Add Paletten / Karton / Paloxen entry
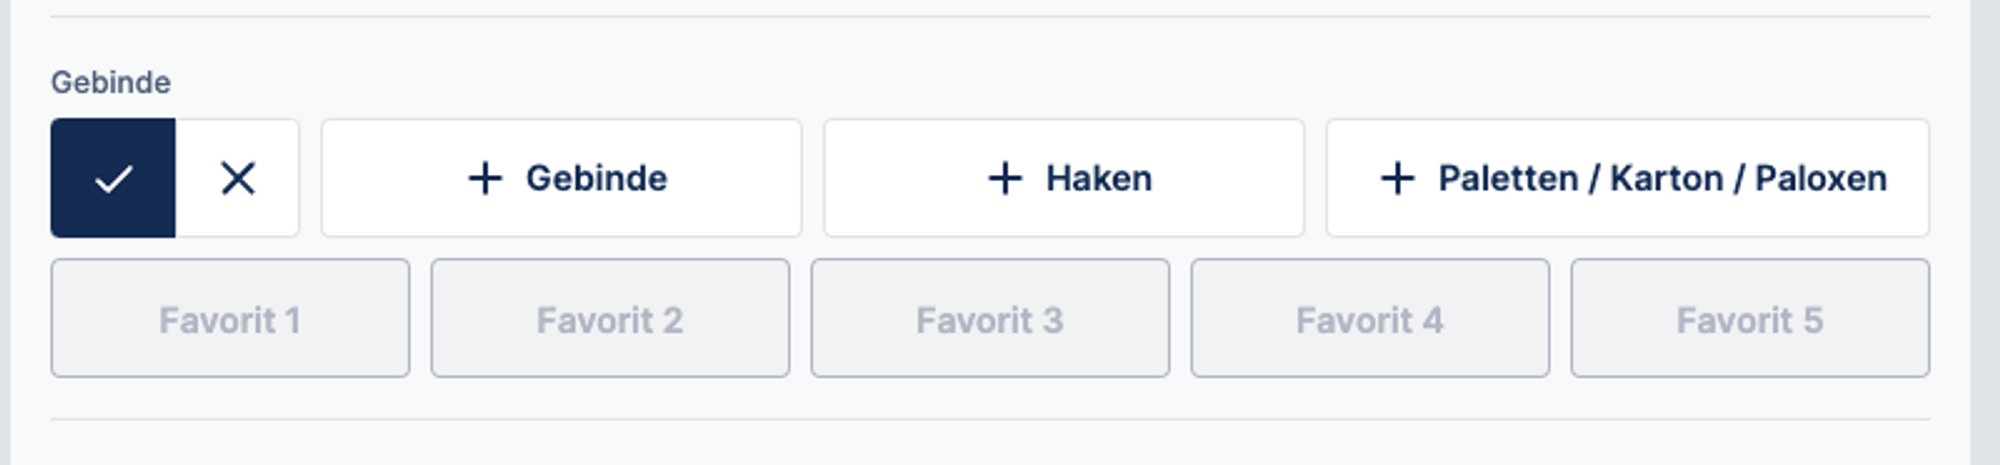Image resolution: width=2000 pixels, height=465 pixels. coord(1628,179)
